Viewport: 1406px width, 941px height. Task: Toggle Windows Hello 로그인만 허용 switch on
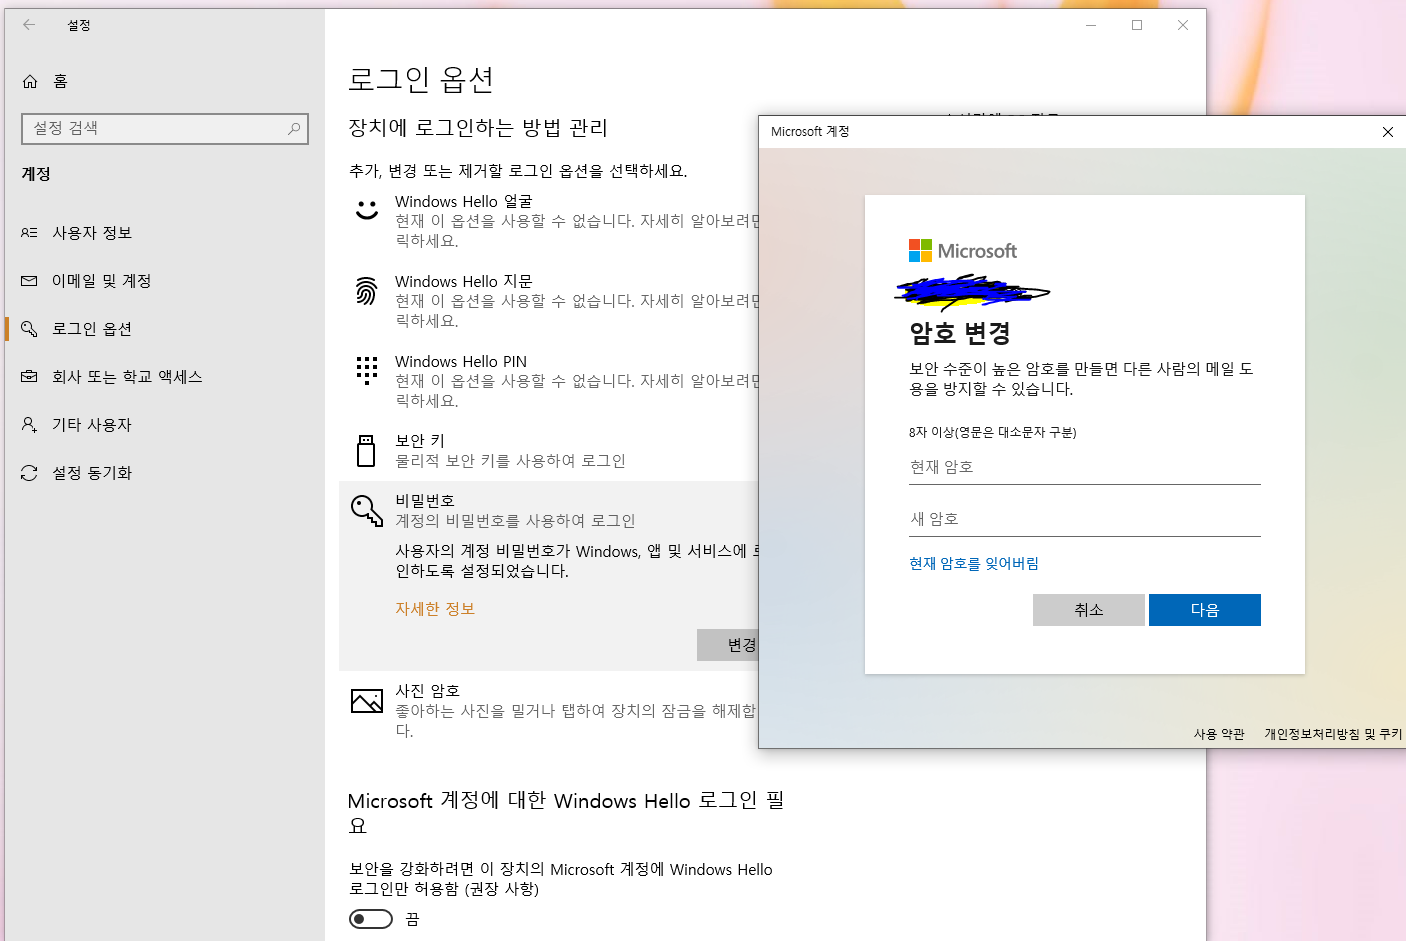[x=371, y=918]
